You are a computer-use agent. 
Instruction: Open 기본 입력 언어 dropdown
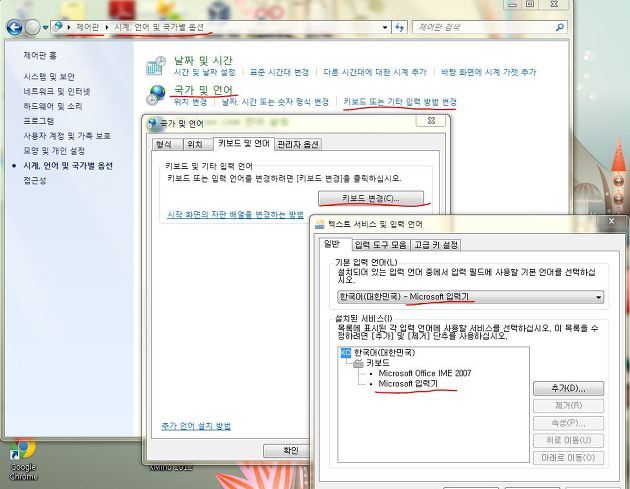(470, 297)
